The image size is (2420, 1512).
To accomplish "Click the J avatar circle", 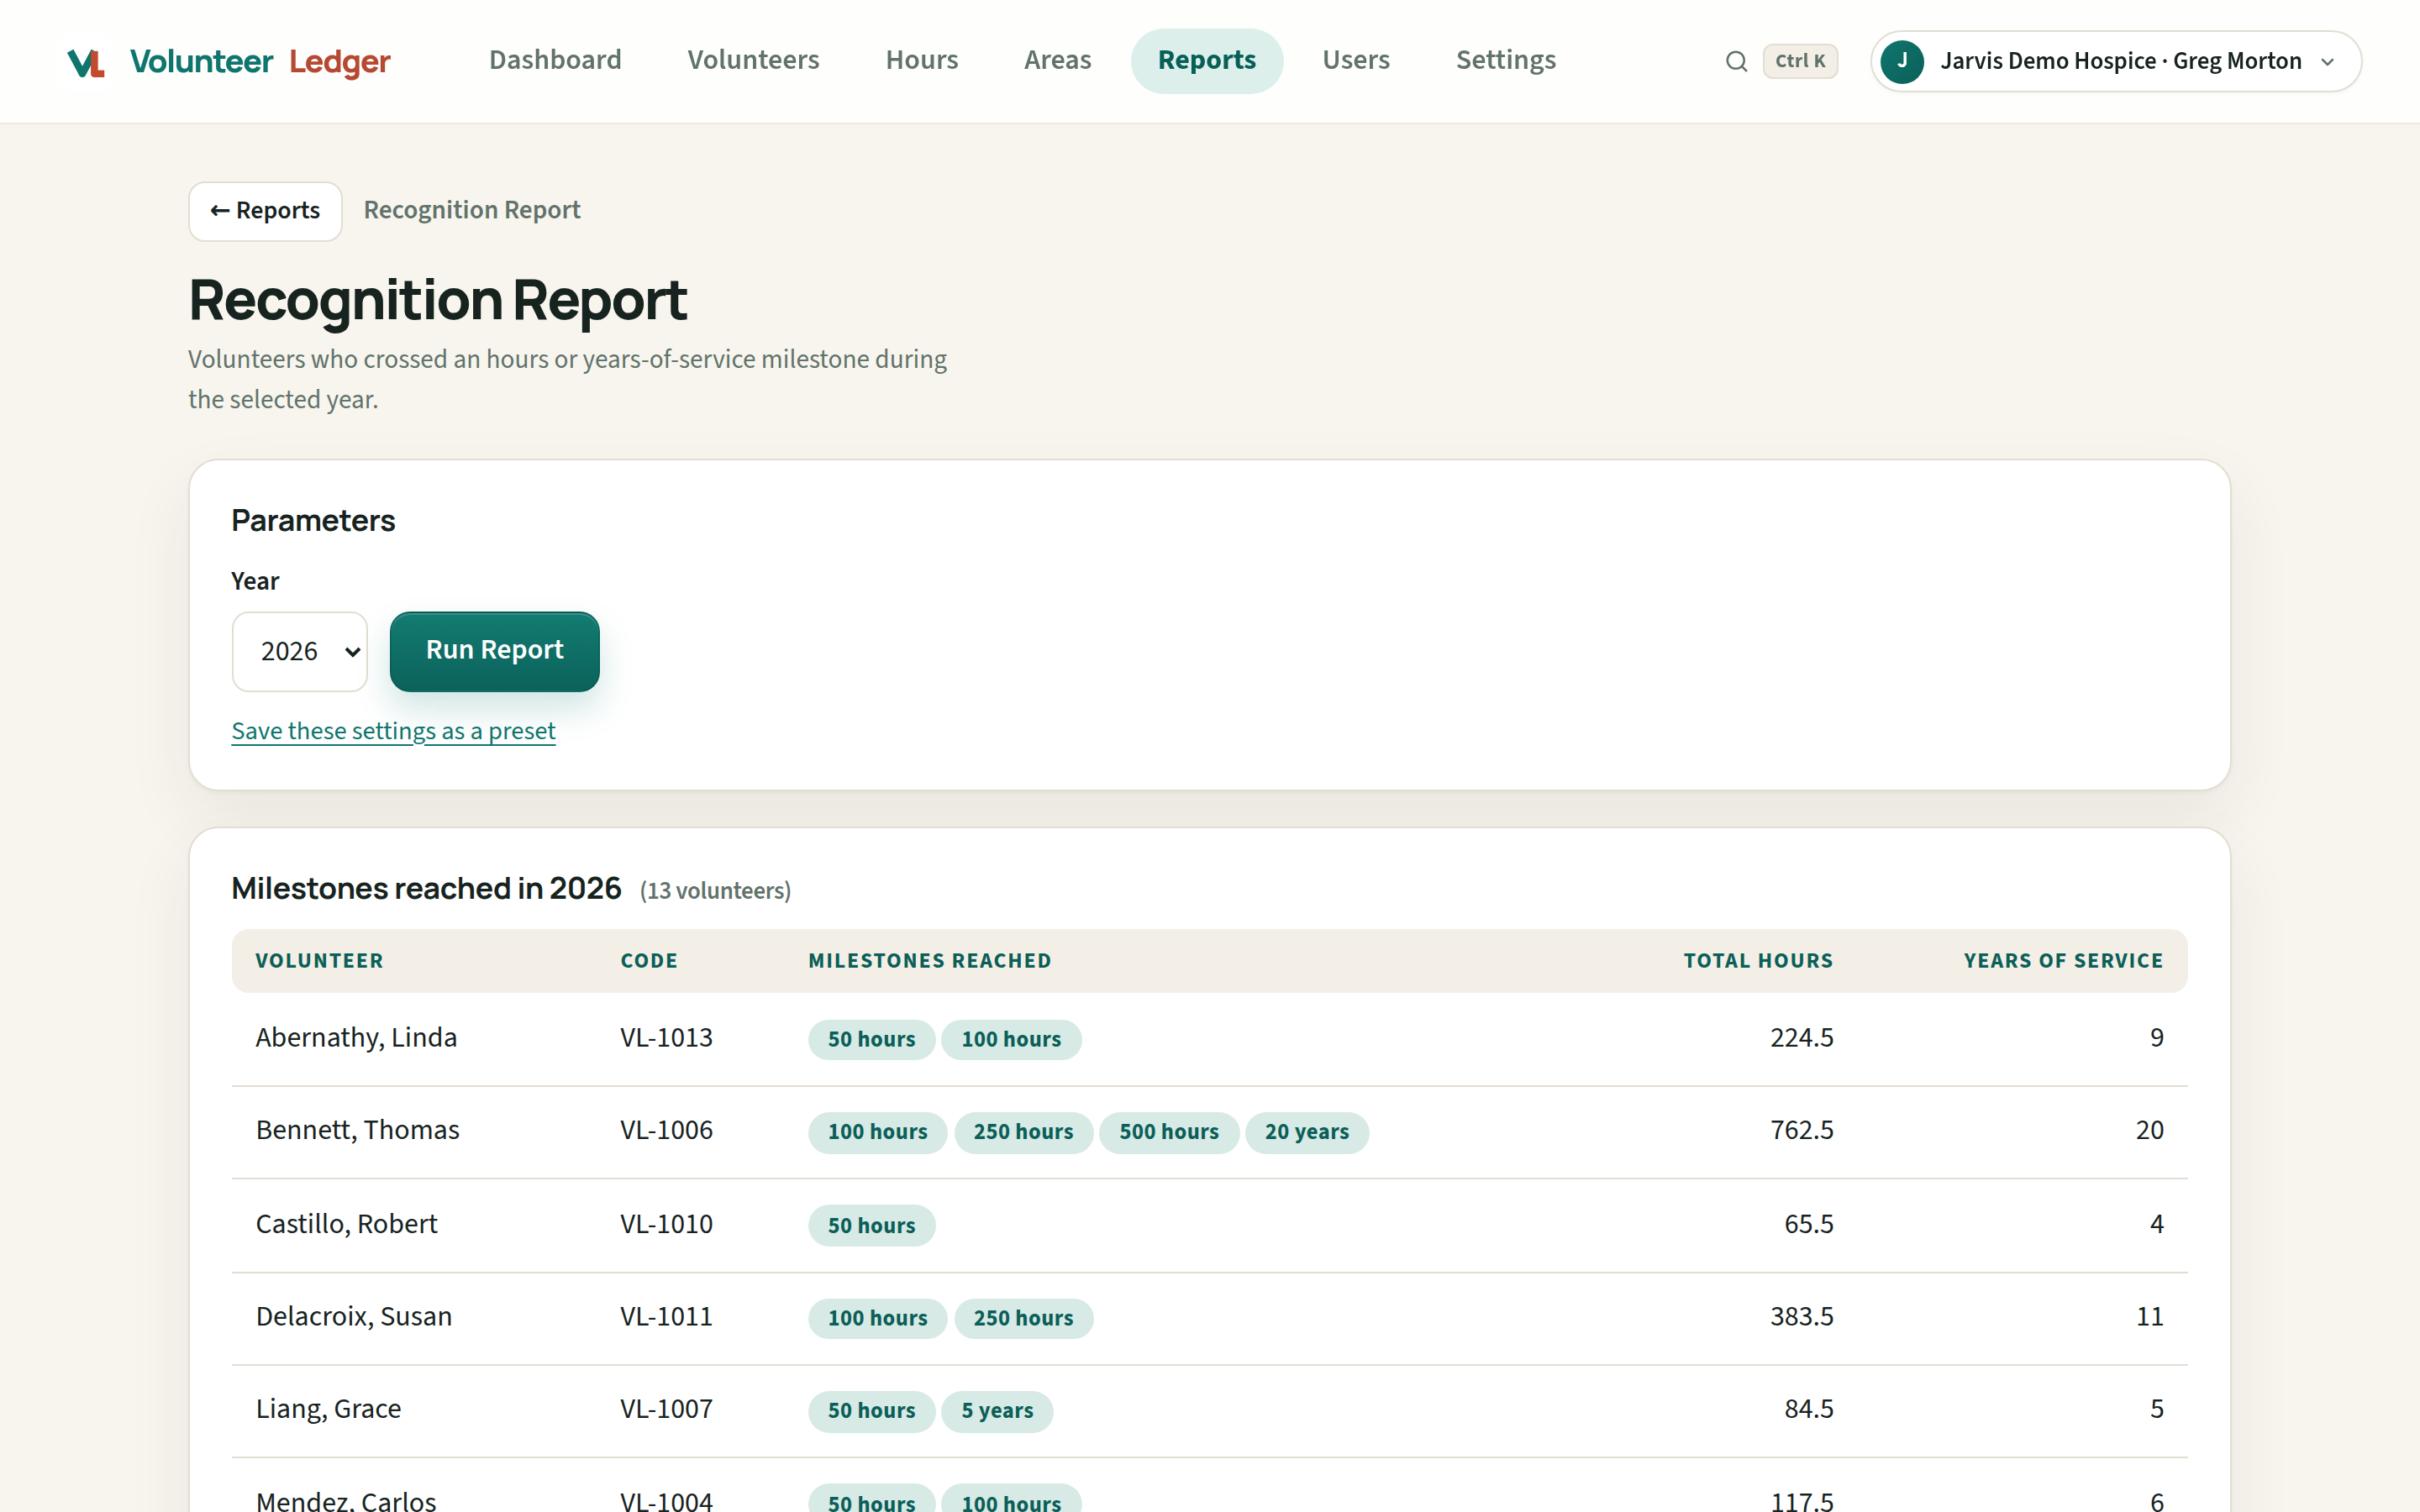I will click(1902, 61).
